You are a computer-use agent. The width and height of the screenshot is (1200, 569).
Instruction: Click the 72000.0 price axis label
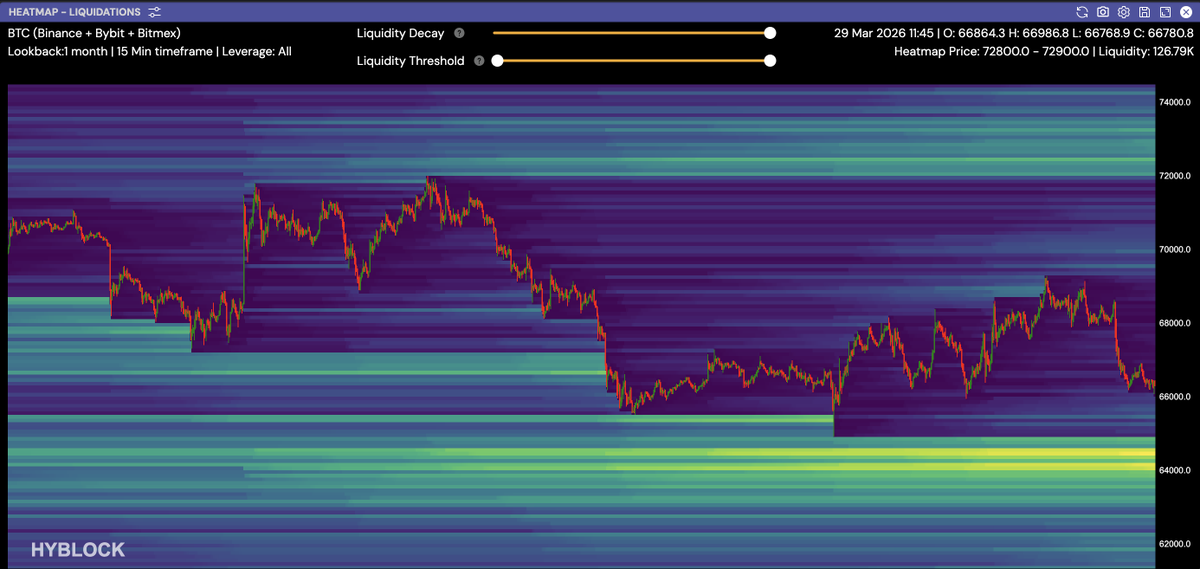pos(1175,176)
